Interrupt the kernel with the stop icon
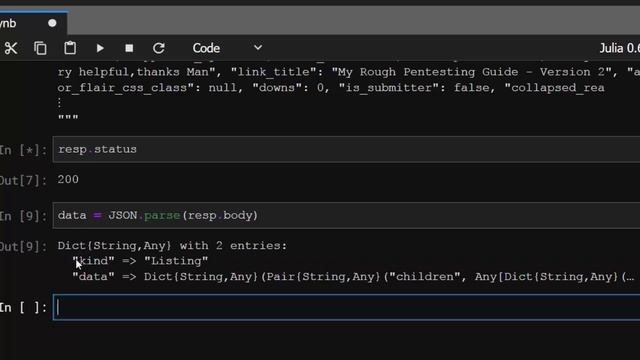 pos(129,48)
